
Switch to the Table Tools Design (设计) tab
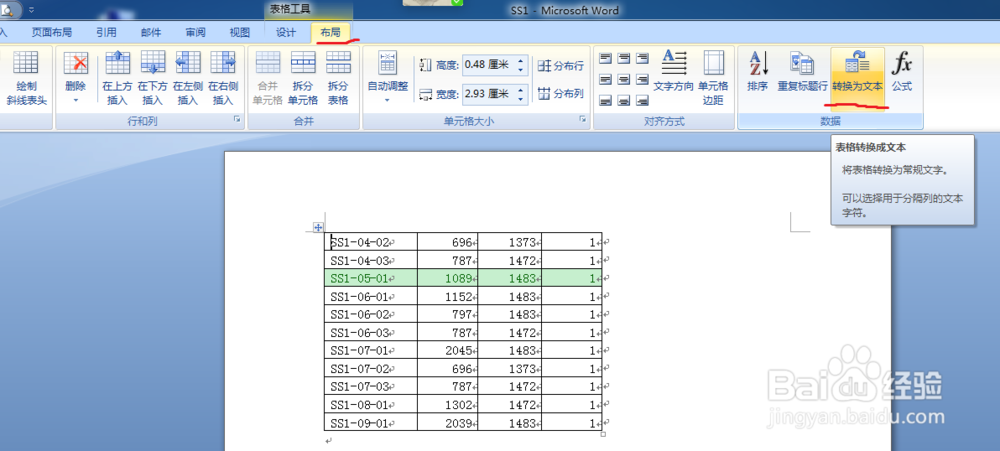pyautogui.click(x=286, y=33)
